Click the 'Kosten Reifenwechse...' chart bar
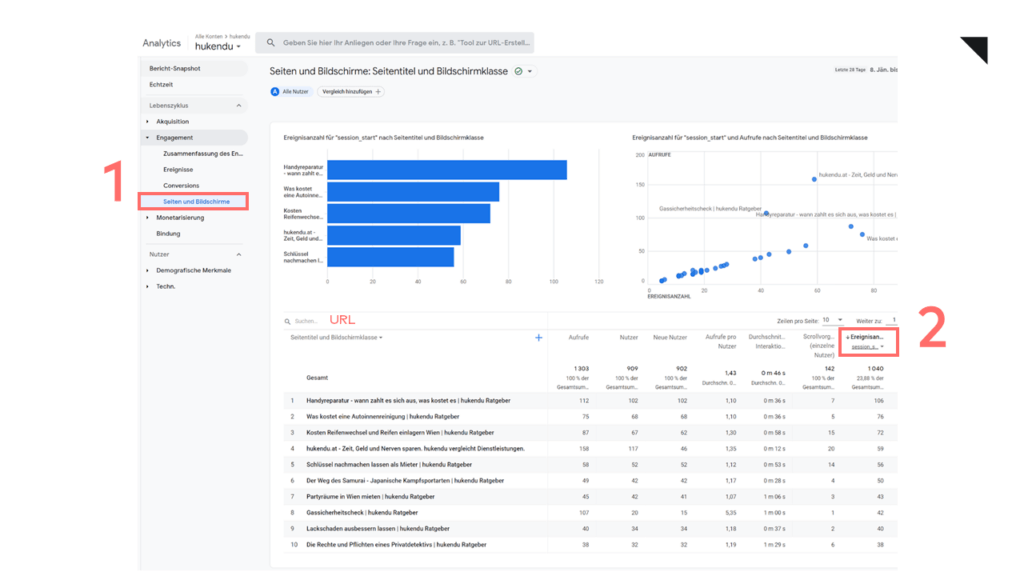1024x576 pixels. (x=409, y=214)
